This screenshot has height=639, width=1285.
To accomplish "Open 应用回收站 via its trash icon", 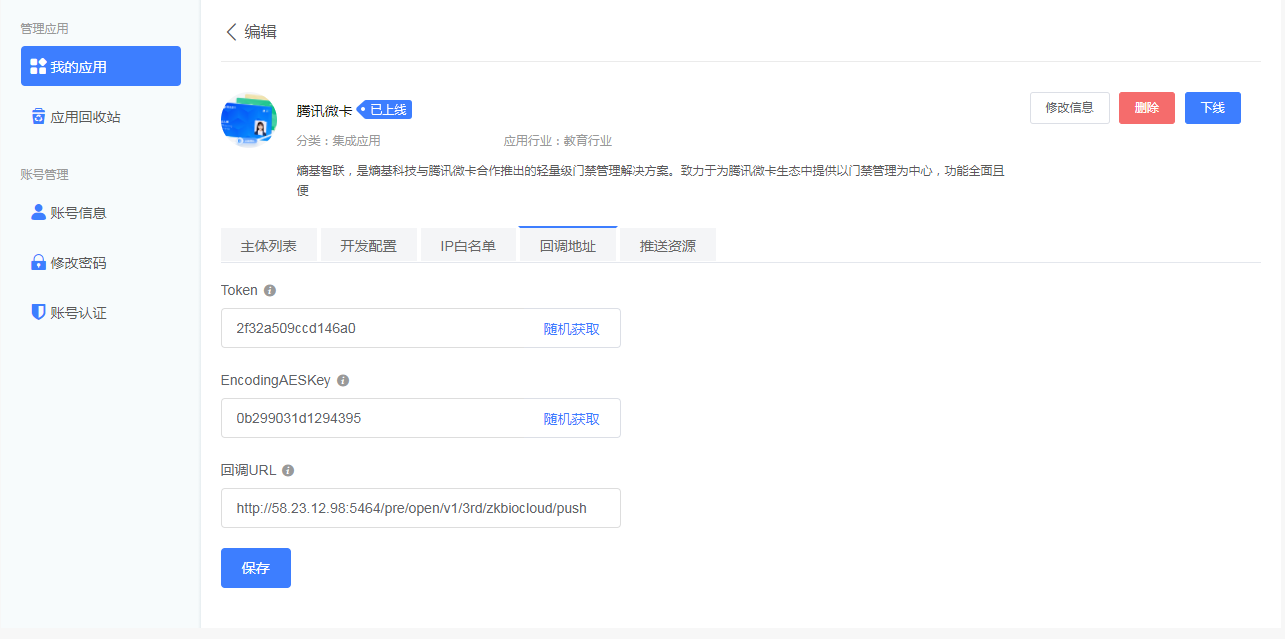I will click(x=37, y=115).
